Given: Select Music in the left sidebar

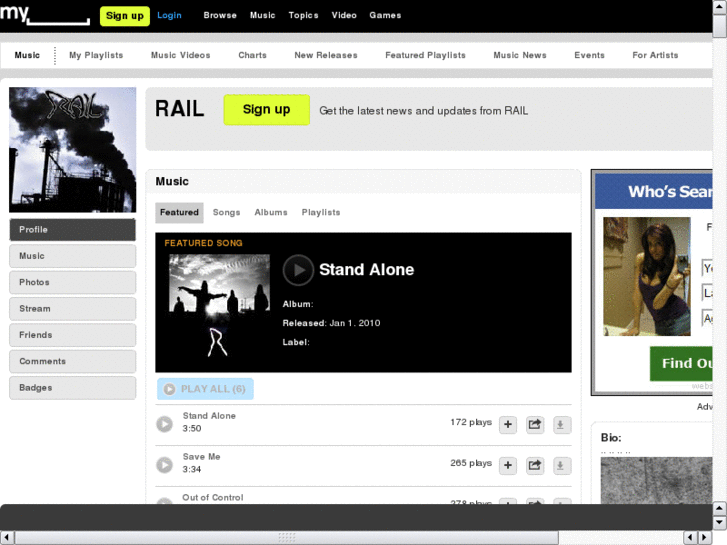Looking at the screenshot, I should (x=72, y=256).
